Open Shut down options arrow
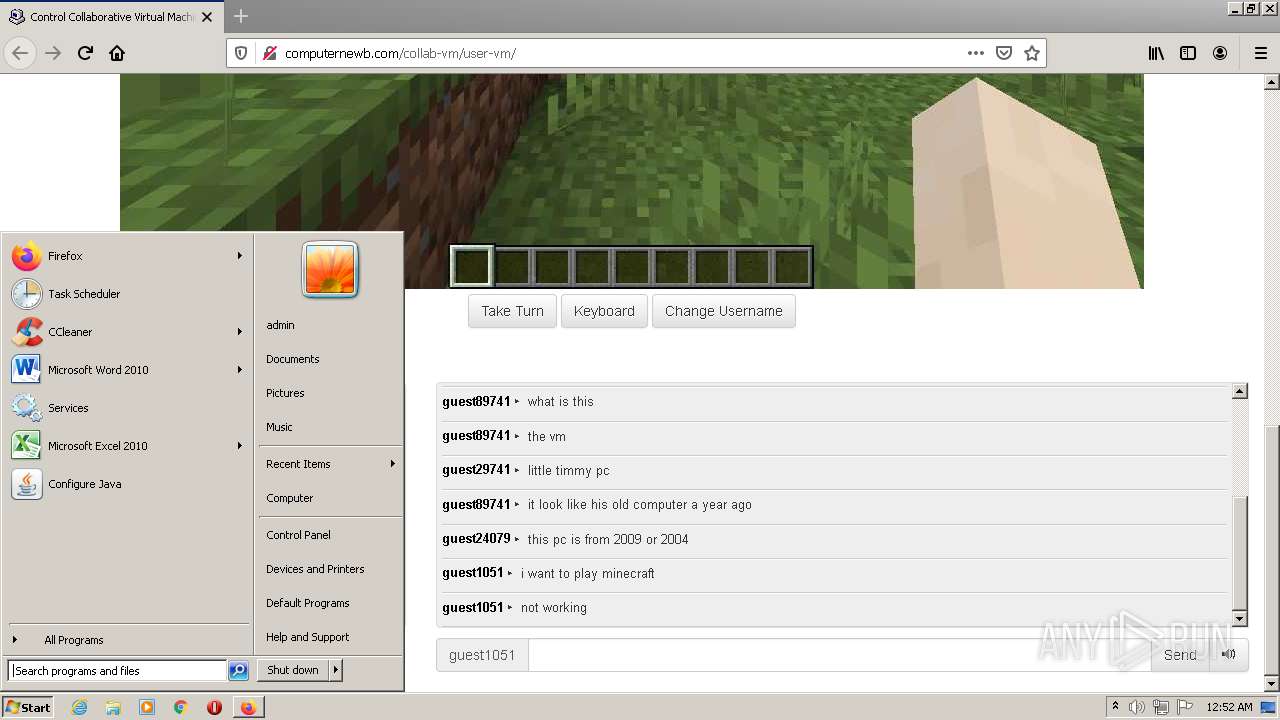 (336, 670)
